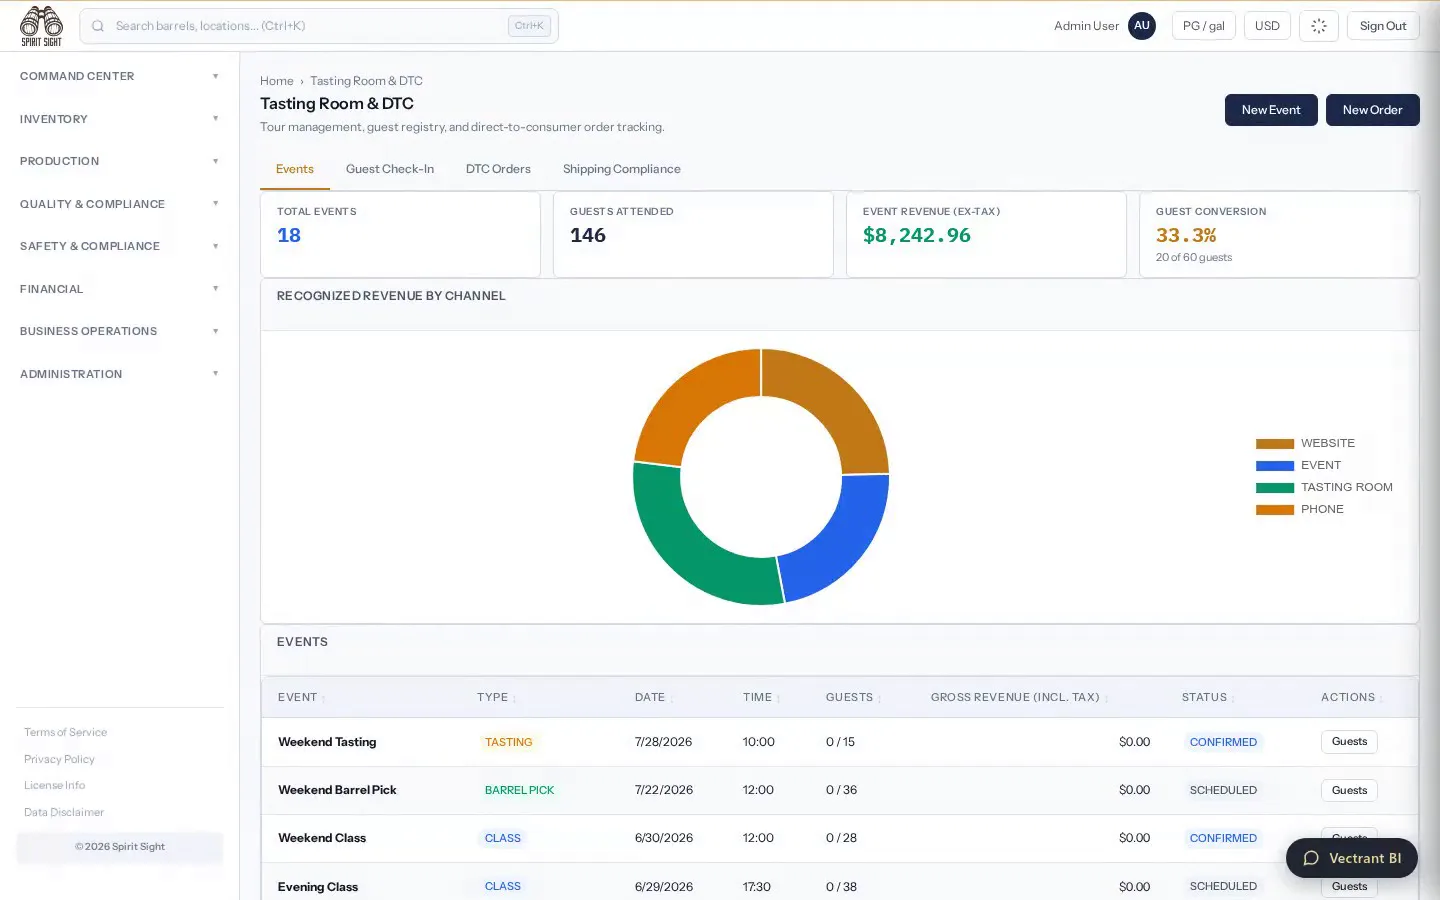Switch to the Guest Check-In tab
Viewport: 1440px width, 900px height.
pos(390,169)
